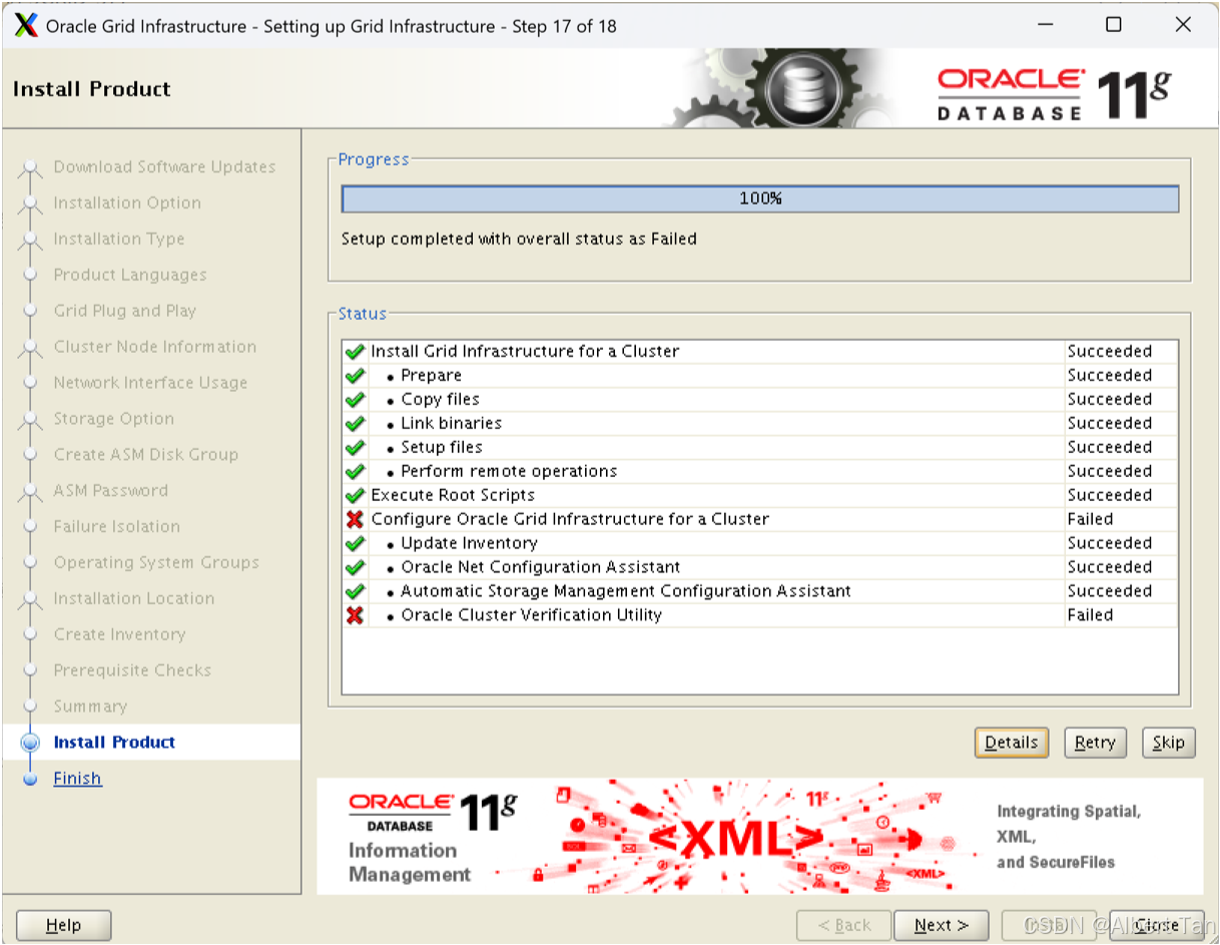Click the red X beside Configure Oracle Grid Infrastructure
The width and height of the screenshot is (1220, 945).
(x=354, y=519)
